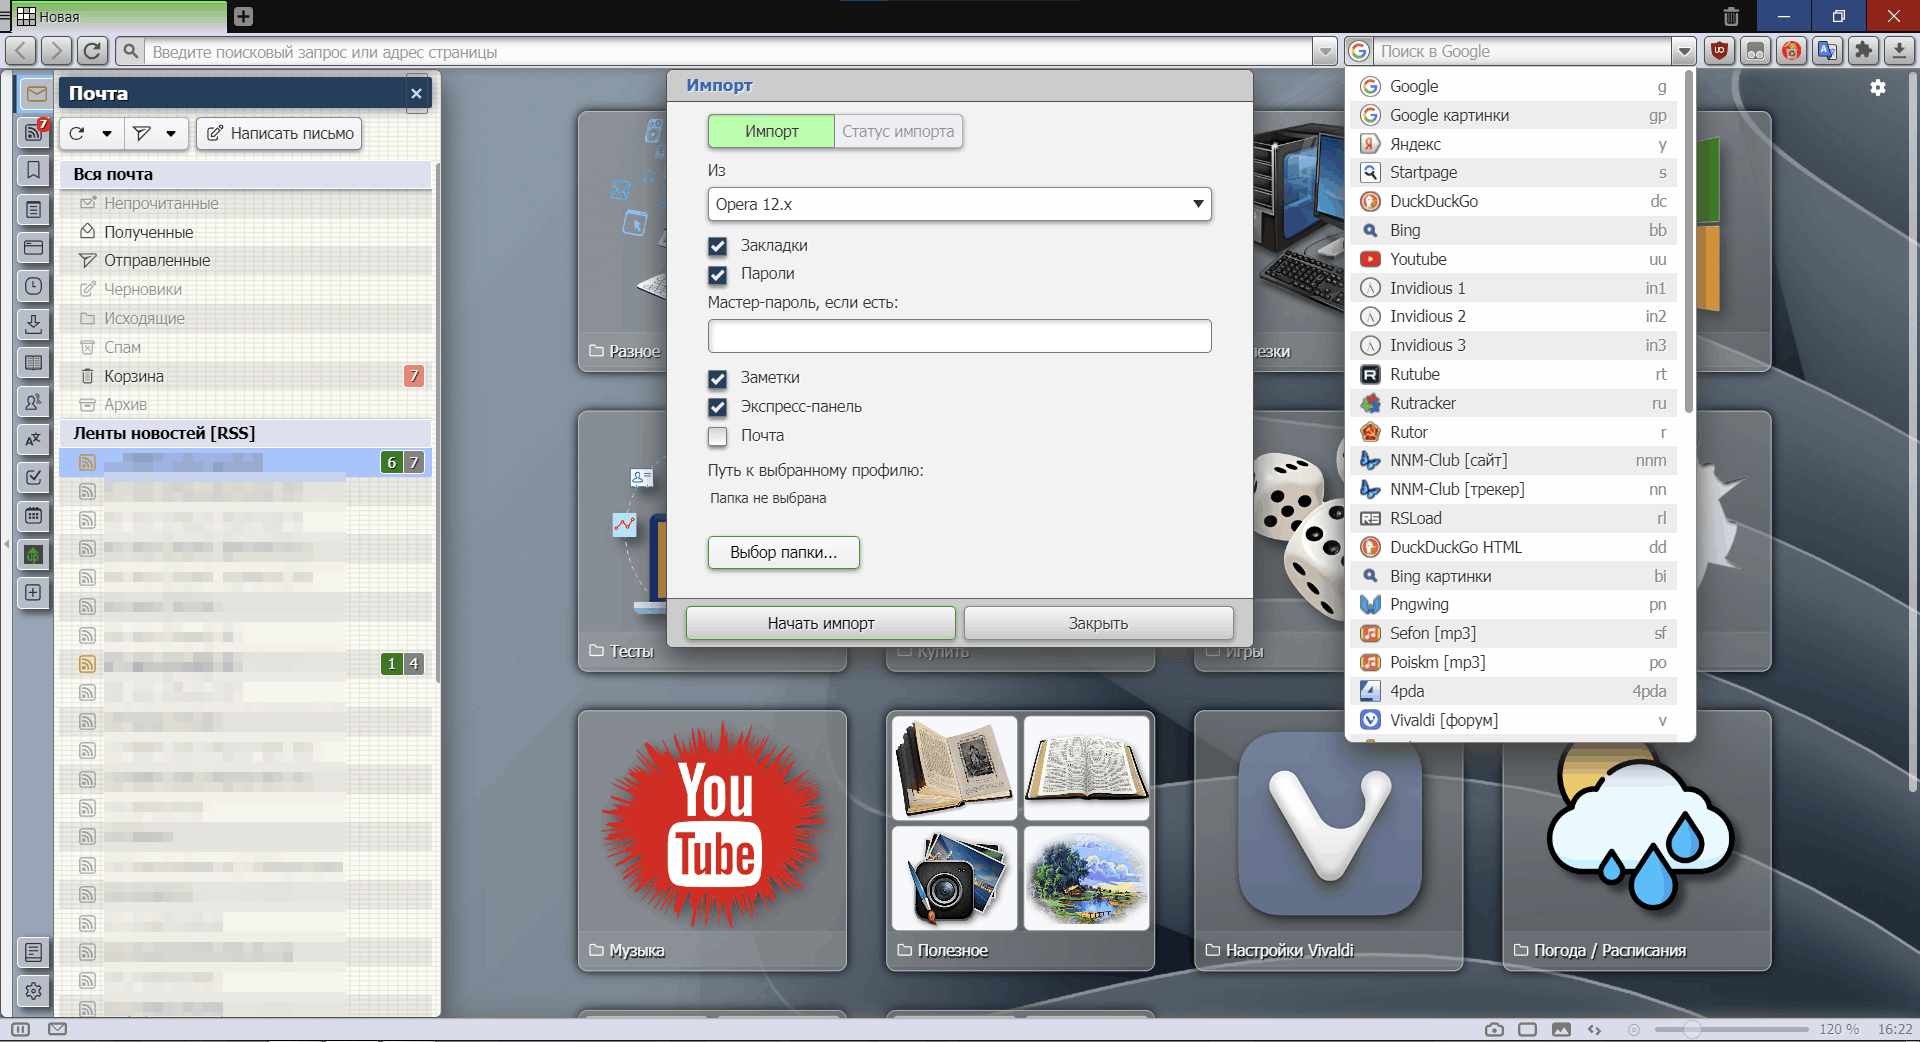Open the Настройки Vivaldi speed dial folder
1920x1042 pixels.
coord(1328,840)
